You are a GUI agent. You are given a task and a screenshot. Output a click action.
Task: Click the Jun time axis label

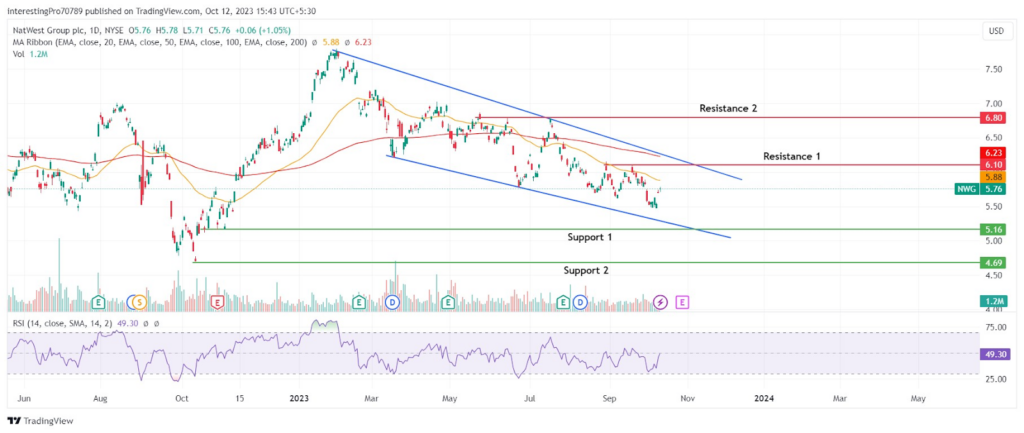24,397
